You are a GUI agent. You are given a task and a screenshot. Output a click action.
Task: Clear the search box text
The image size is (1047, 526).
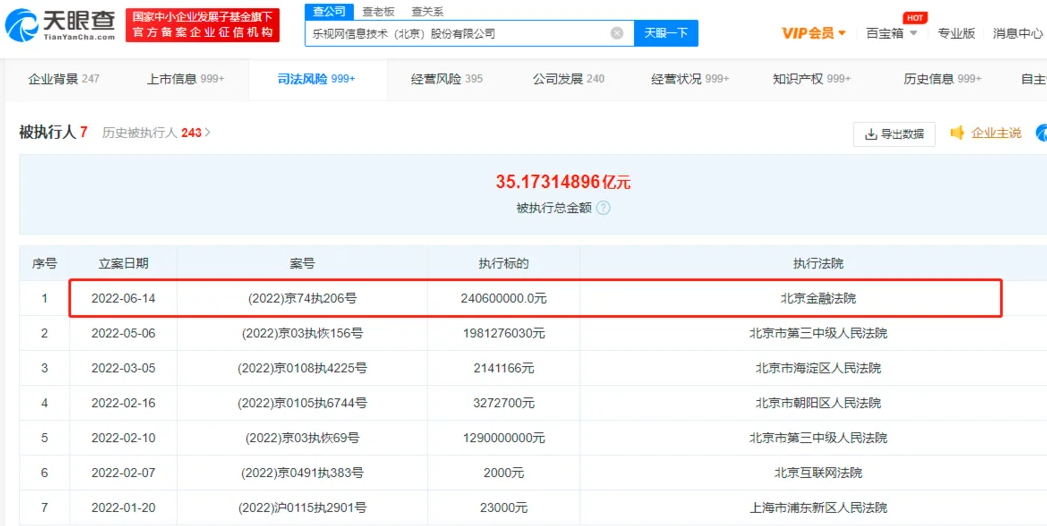click(x=617, y=33)
